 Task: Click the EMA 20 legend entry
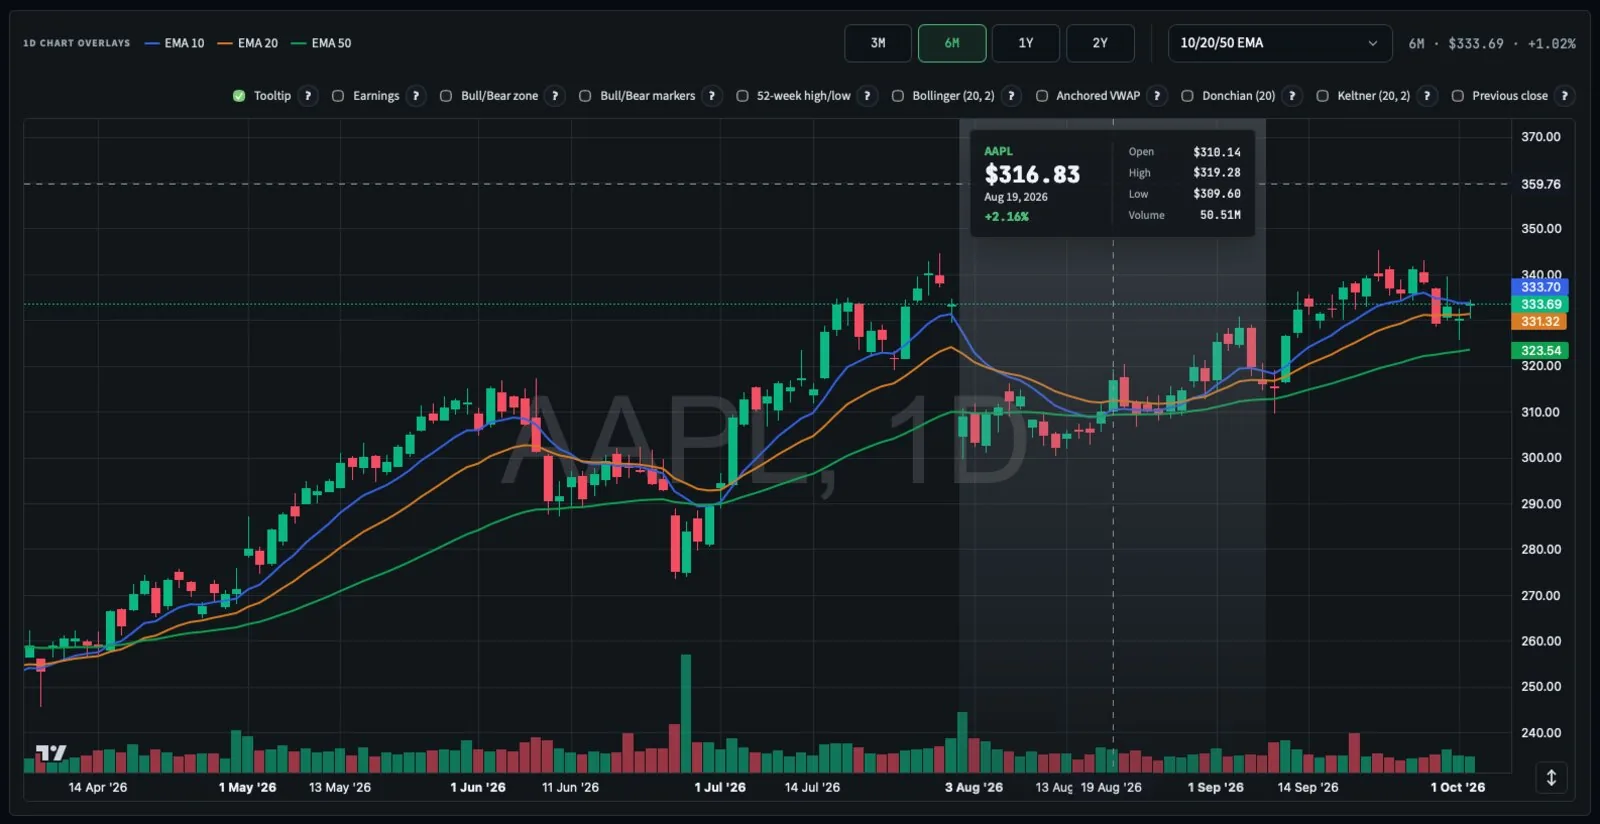(x=248, y=43)
